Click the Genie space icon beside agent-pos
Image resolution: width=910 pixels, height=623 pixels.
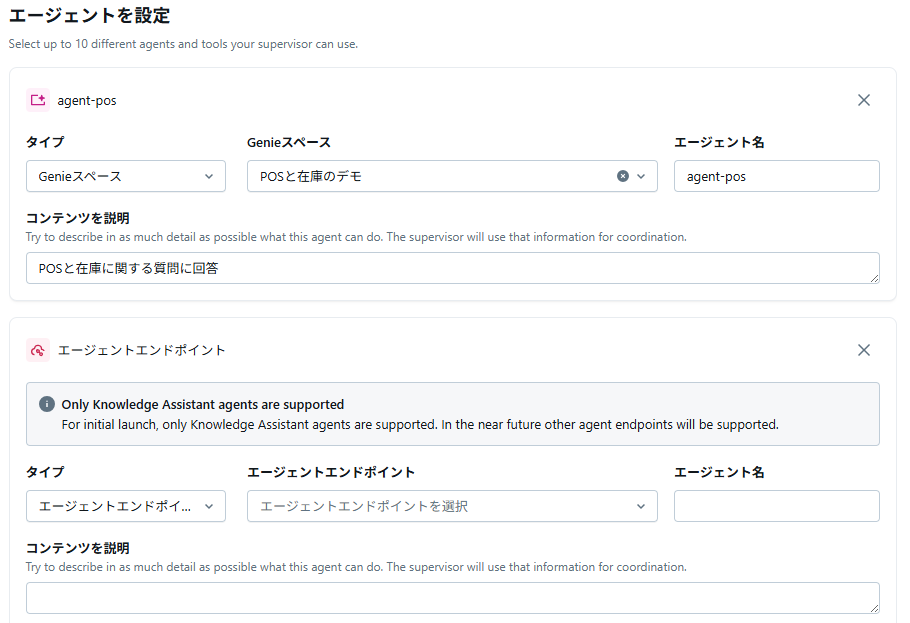38,100
